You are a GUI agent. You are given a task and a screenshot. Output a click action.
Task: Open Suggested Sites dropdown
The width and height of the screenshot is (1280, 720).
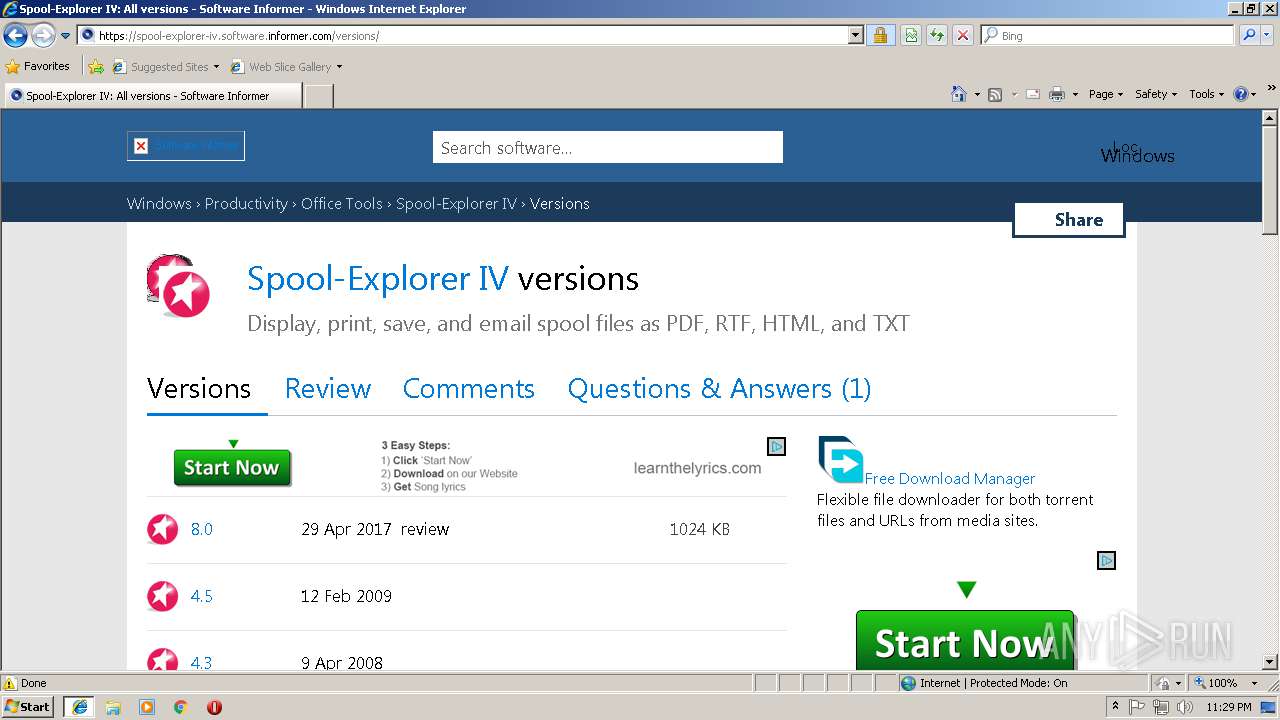point(165,67)
